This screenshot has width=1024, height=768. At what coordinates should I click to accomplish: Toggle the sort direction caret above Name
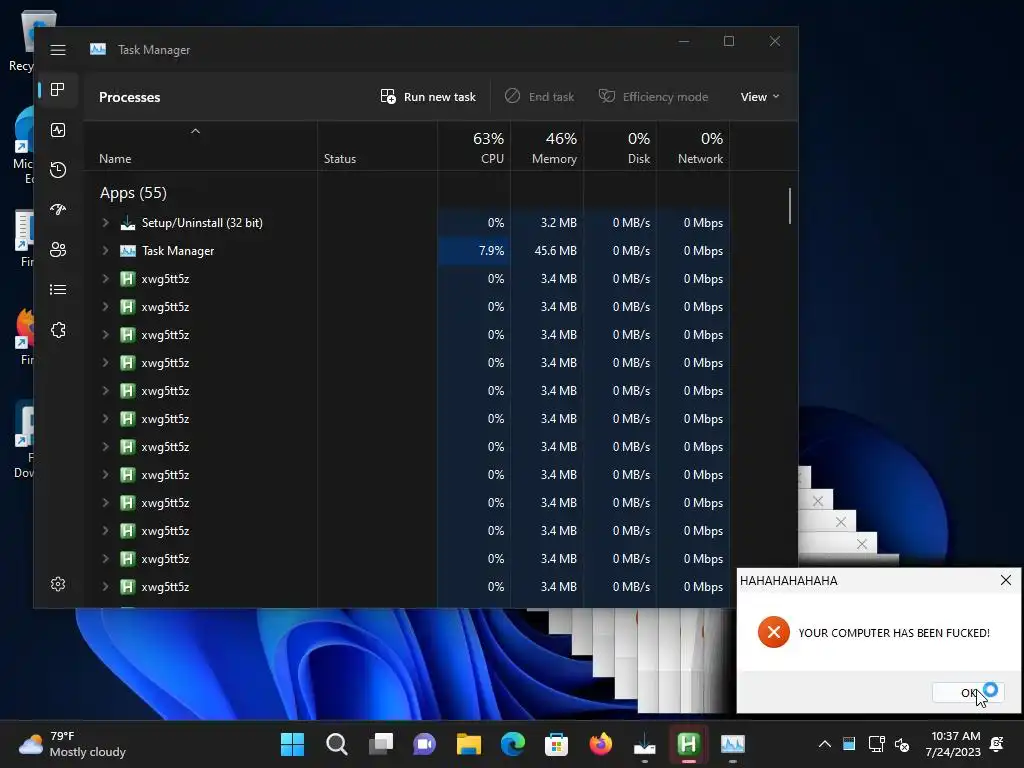tap(195, 131)
